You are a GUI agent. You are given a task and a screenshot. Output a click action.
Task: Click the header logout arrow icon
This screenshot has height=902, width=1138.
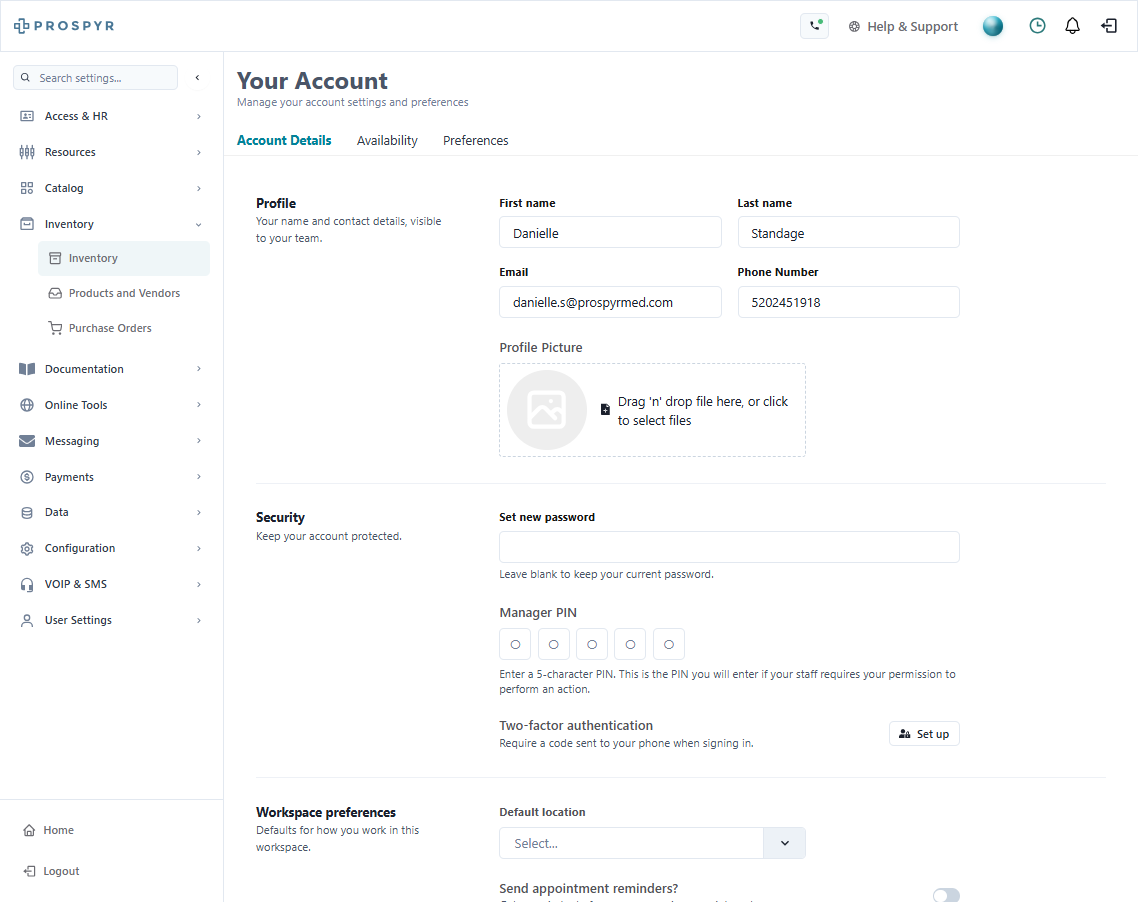(x=1108, y=26)
